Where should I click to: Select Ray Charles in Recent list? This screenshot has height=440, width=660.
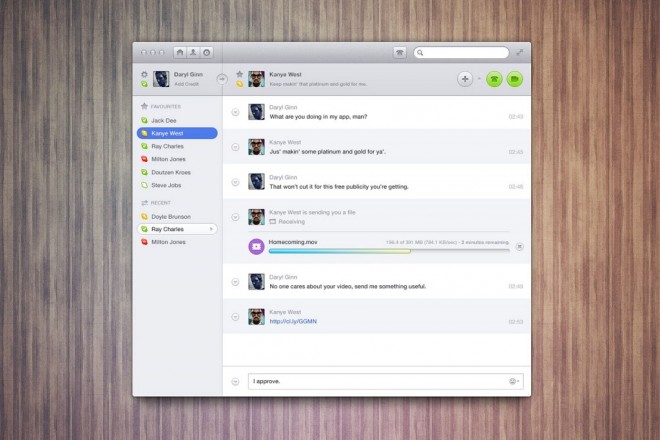[x=177, y=229]
